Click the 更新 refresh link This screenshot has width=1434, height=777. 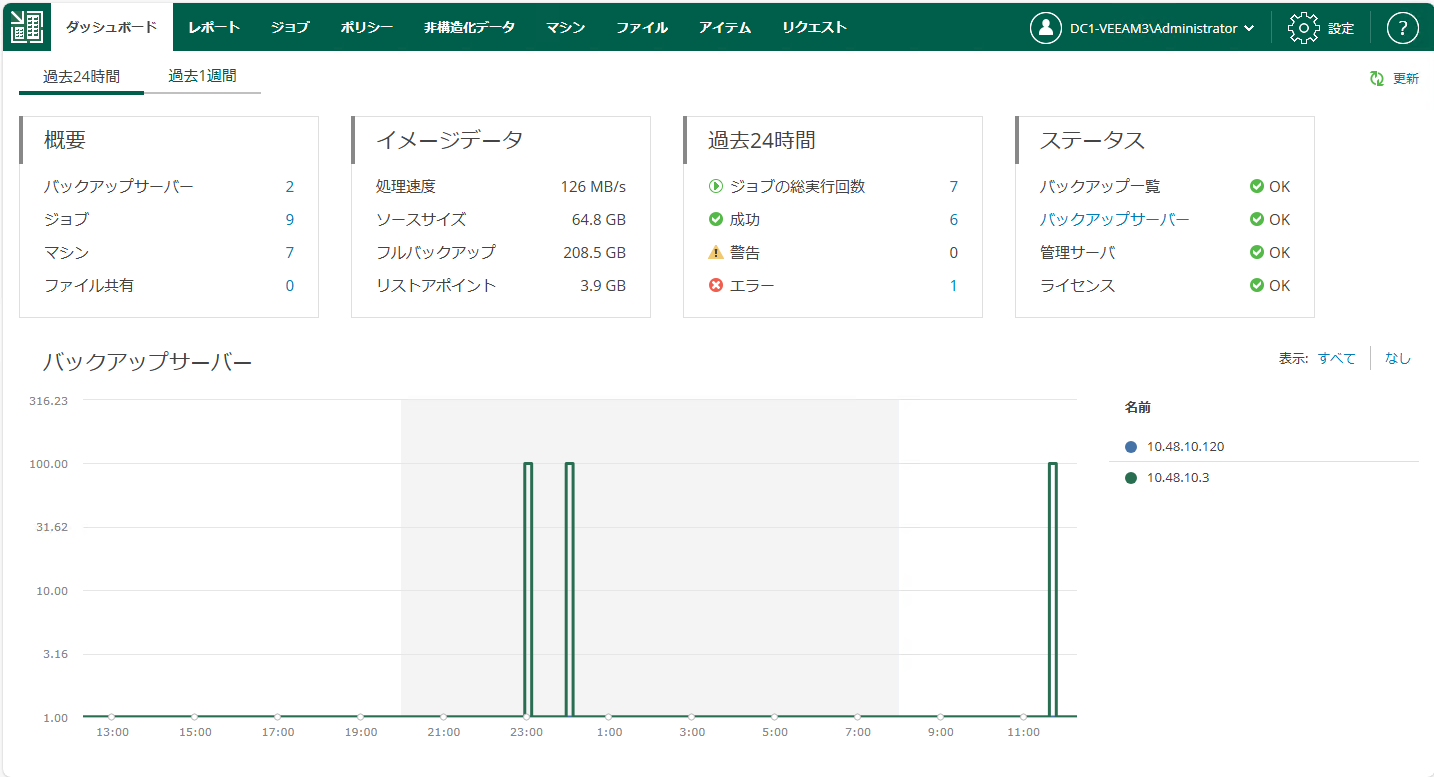click(1406, 78)
